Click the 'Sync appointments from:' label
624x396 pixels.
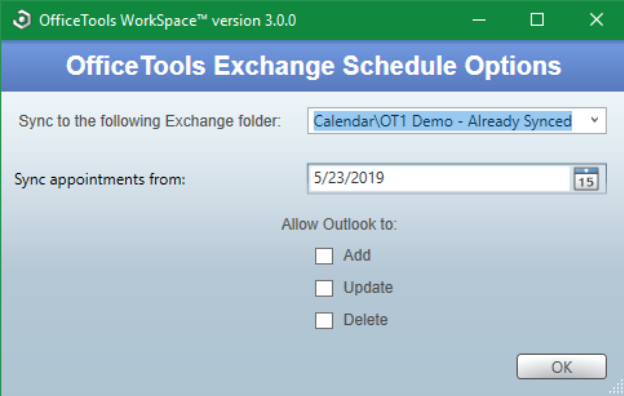(100, 179)
